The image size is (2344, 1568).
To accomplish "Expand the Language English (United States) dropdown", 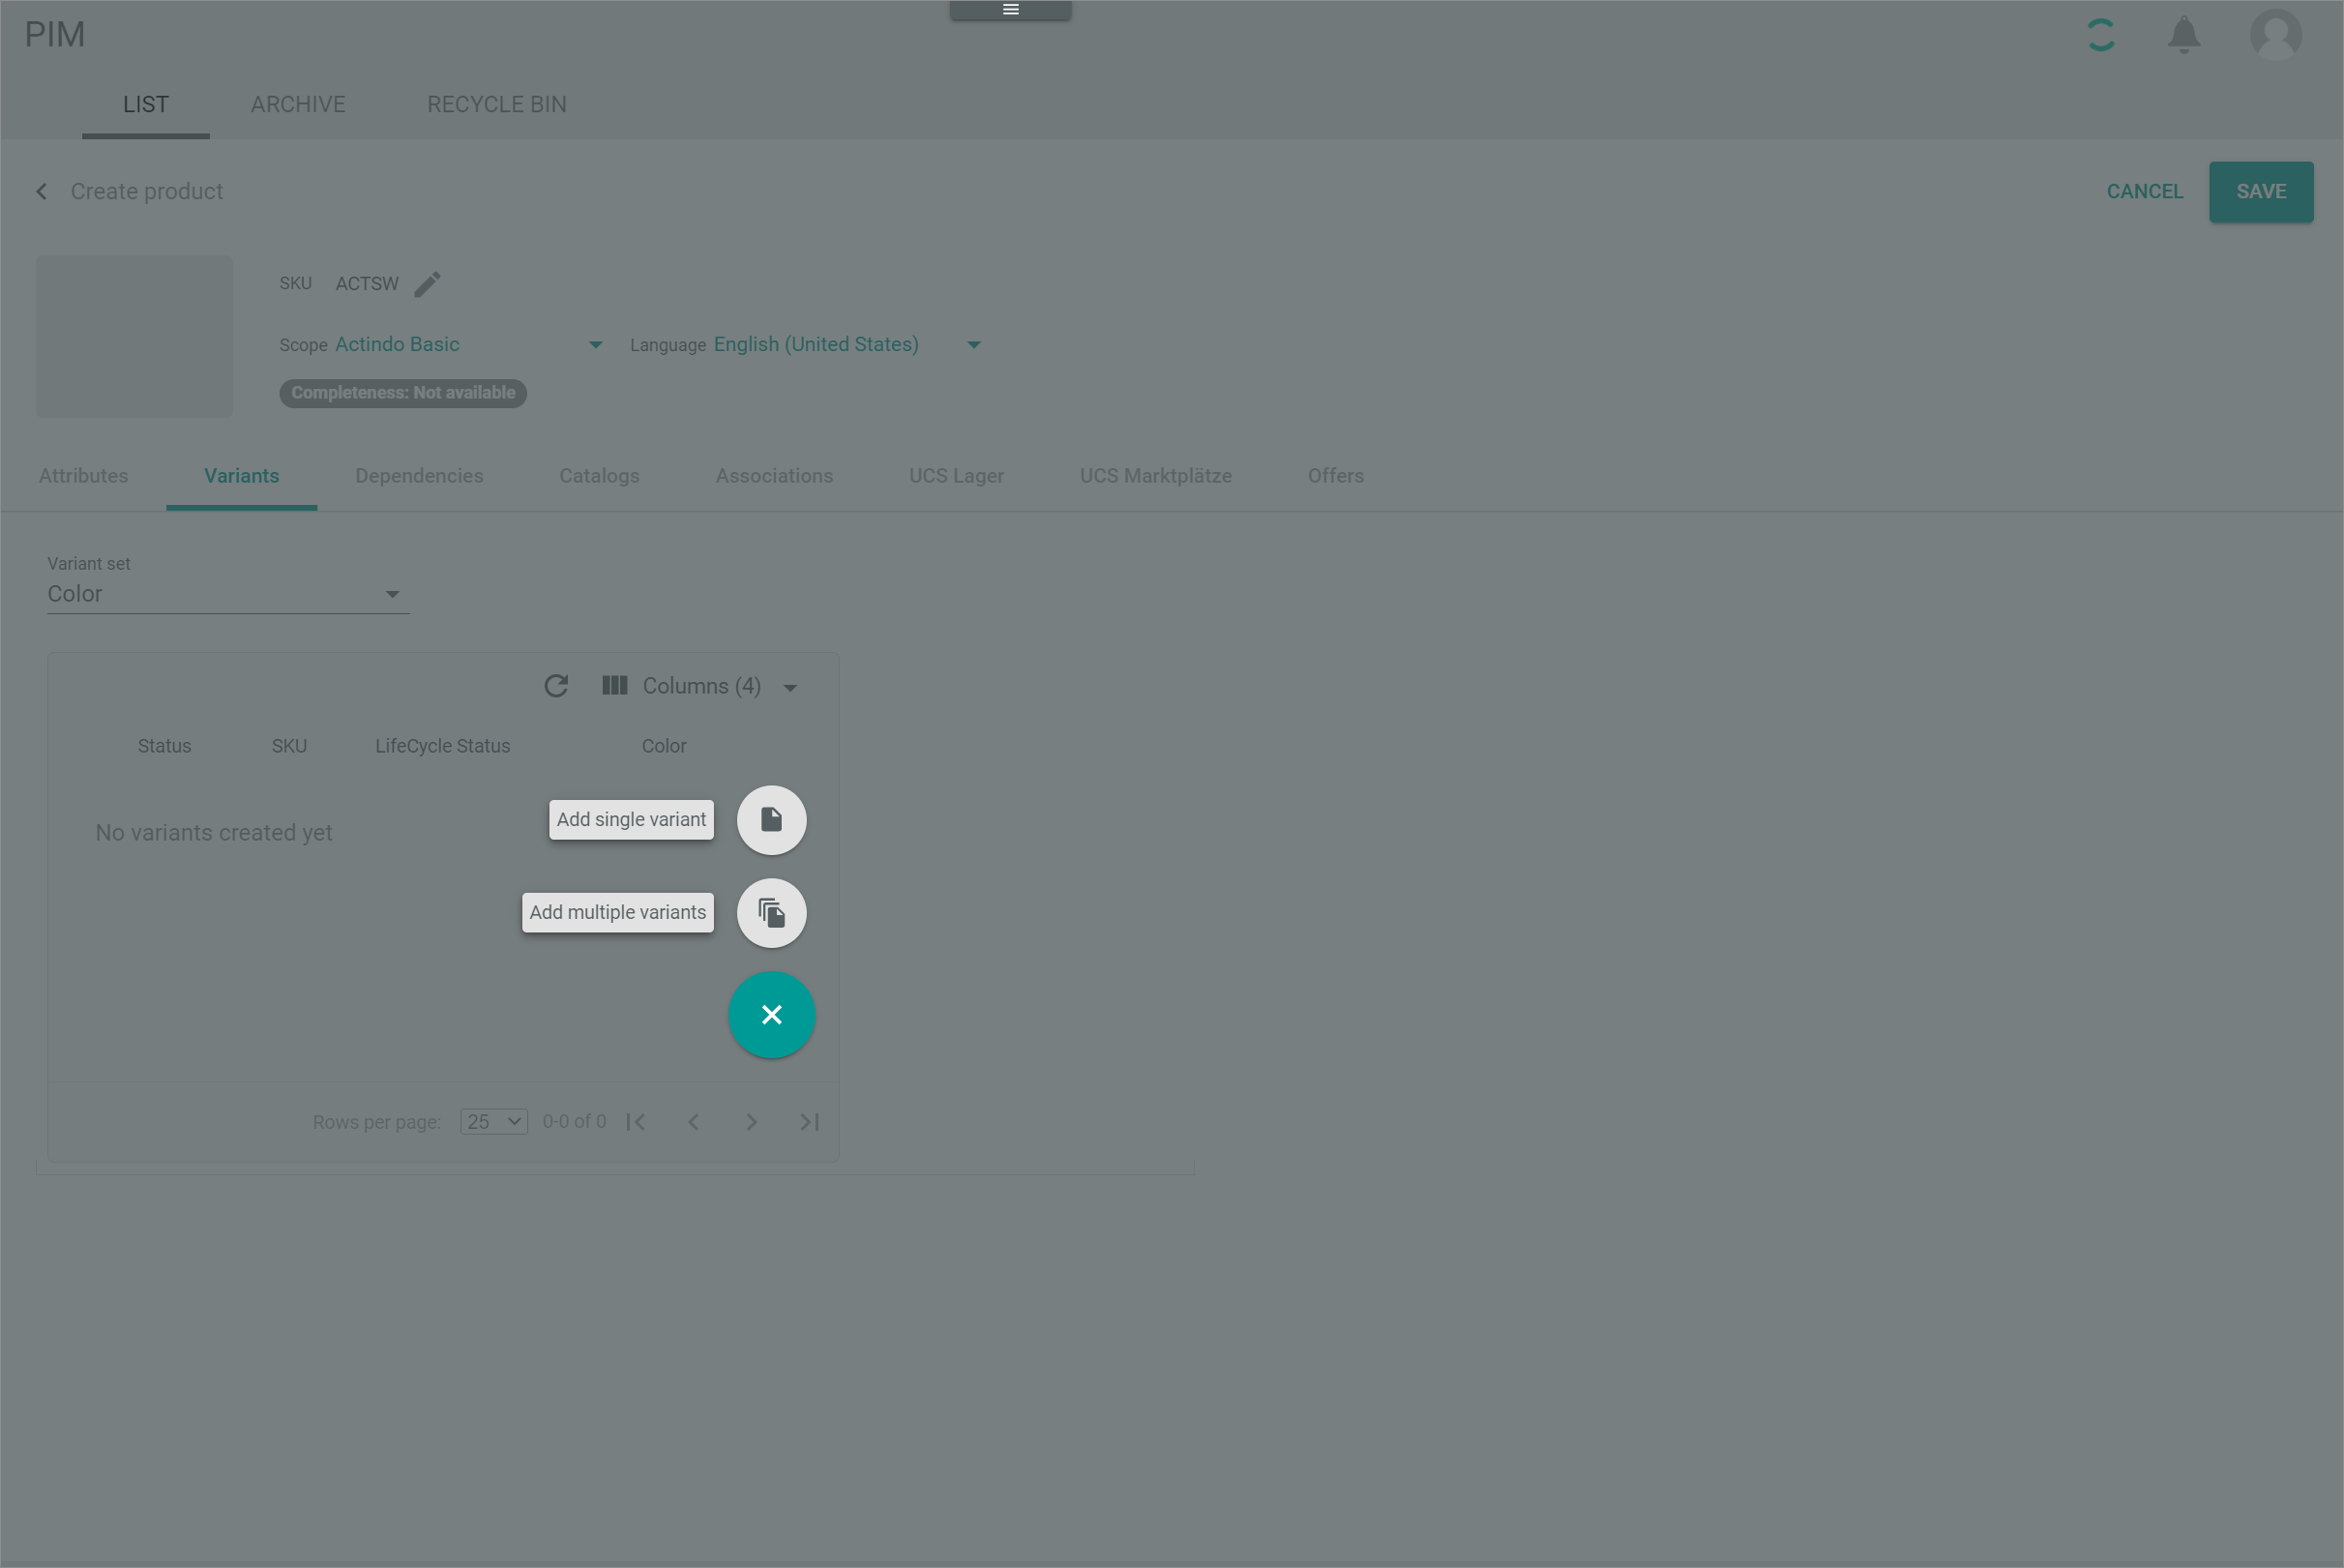I will coord(974,344).
